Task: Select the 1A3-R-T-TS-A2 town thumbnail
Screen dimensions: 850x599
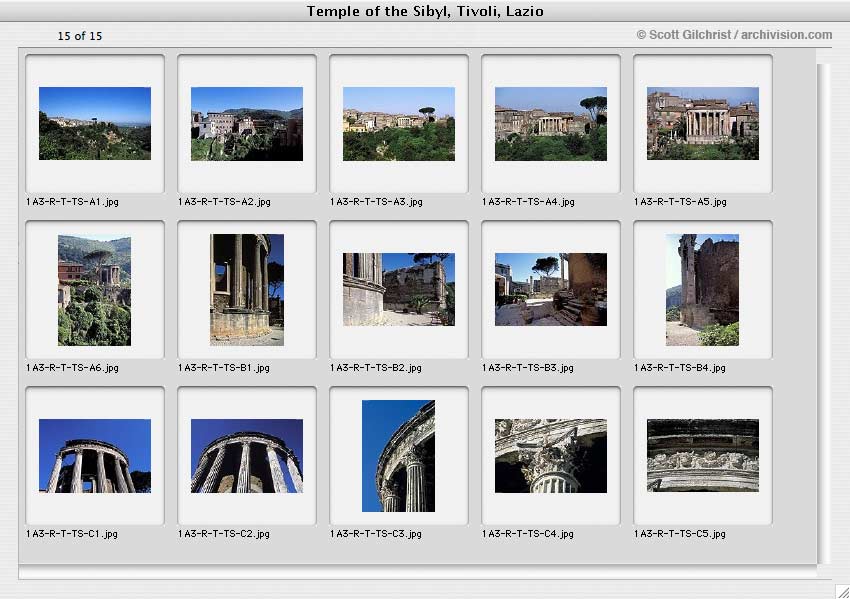Action: 247,124
